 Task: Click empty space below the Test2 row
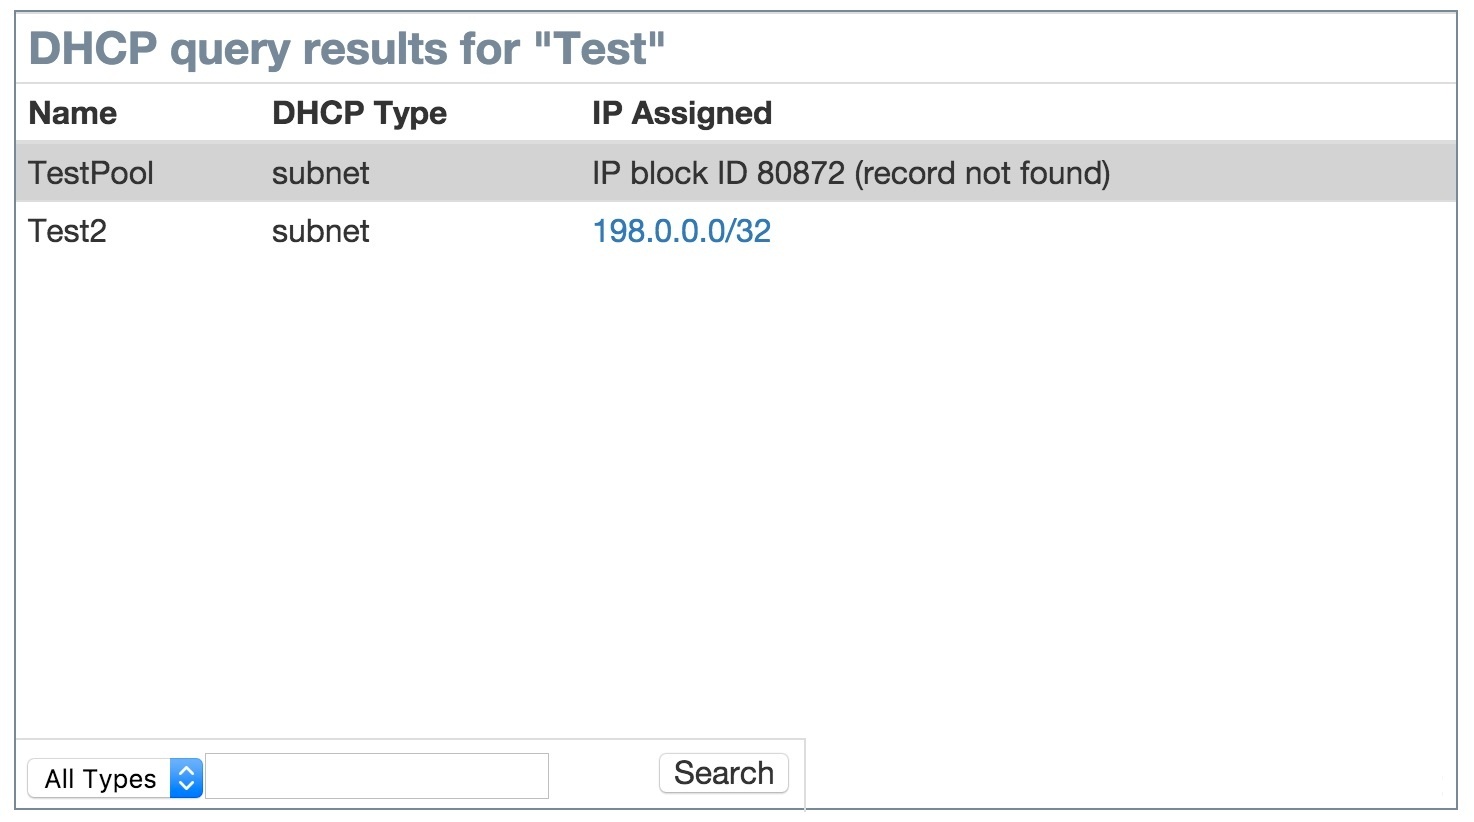tap(700, 450)
